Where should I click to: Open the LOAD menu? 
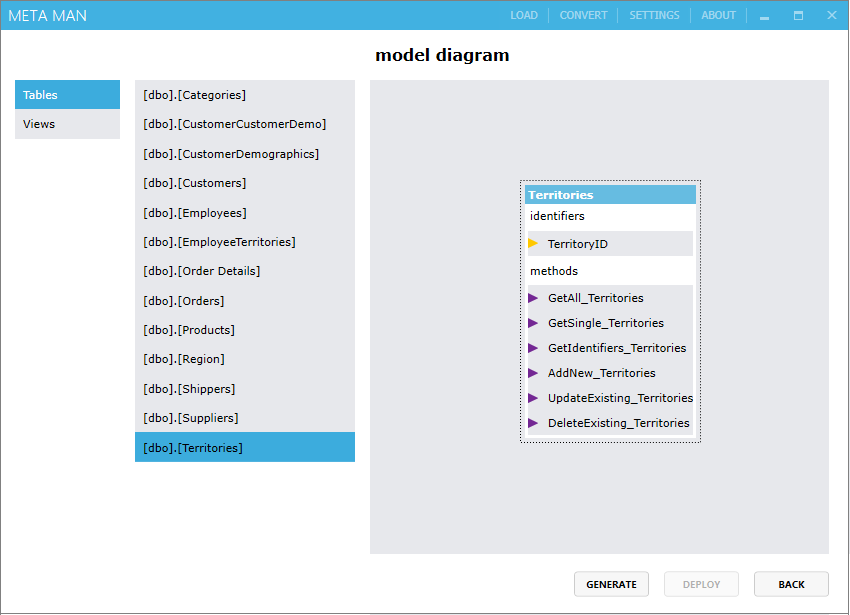click(x=524, y=15)
